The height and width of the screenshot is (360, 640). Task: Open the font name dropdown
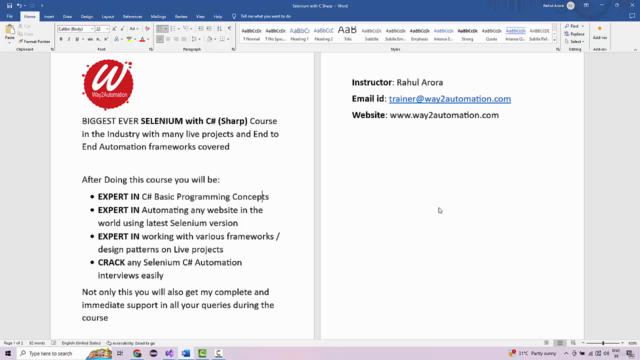pos(92,29)
